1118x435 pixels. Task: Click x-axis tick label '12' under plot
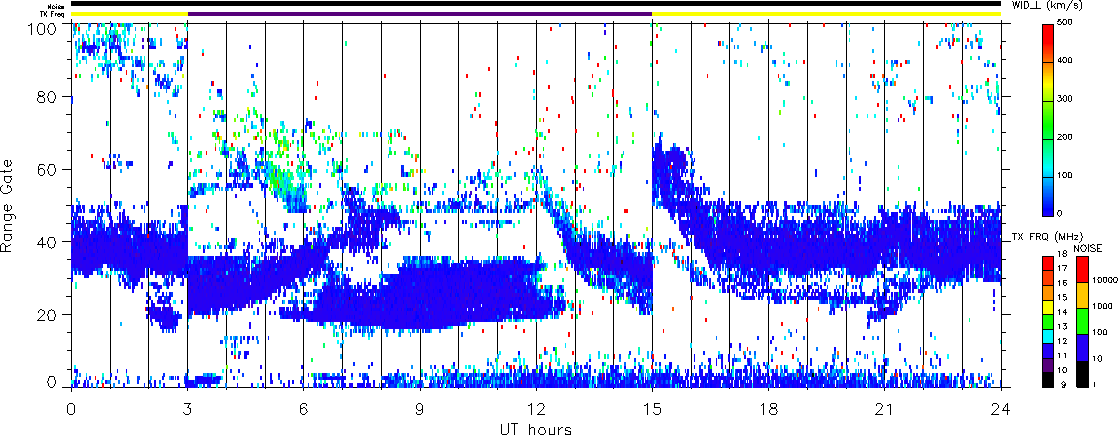pos(536,408)
